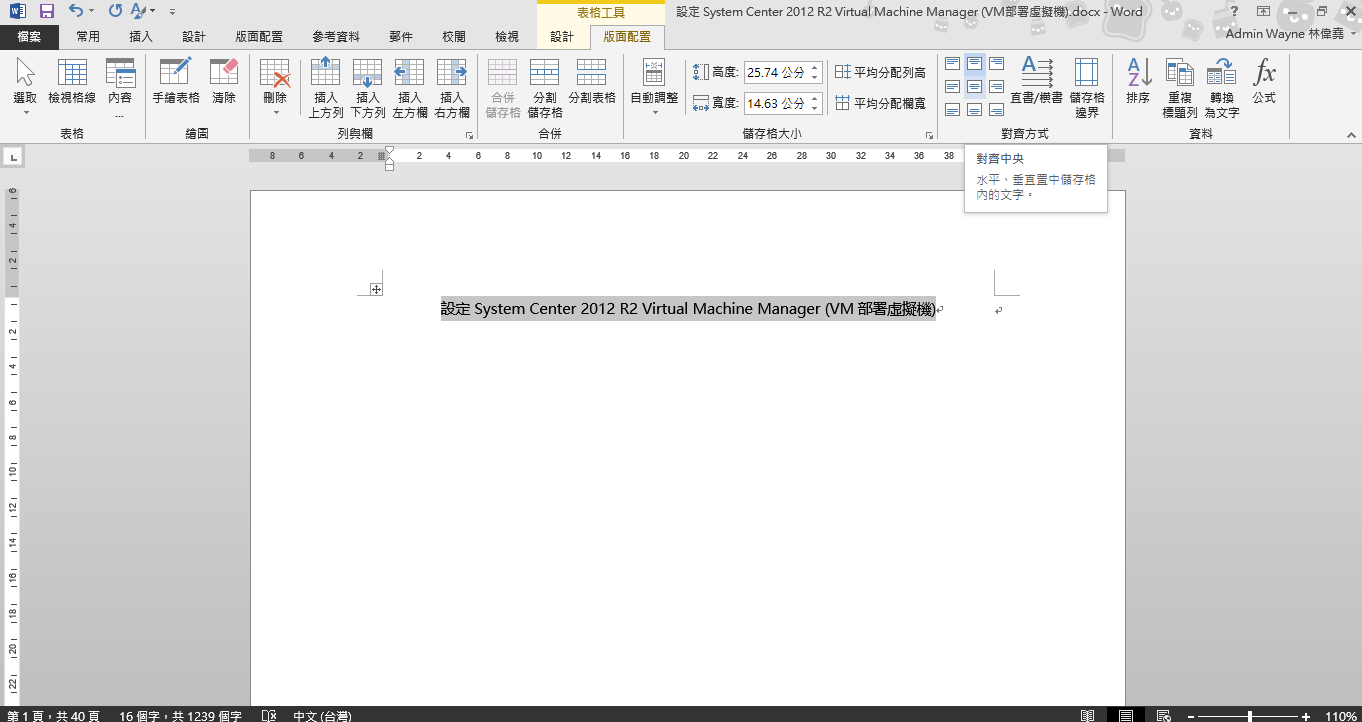Viewport: 1362px width, 722px height.
Task: Open the 刪除 delete table dropdown
Action: click(x=275, y=86)
